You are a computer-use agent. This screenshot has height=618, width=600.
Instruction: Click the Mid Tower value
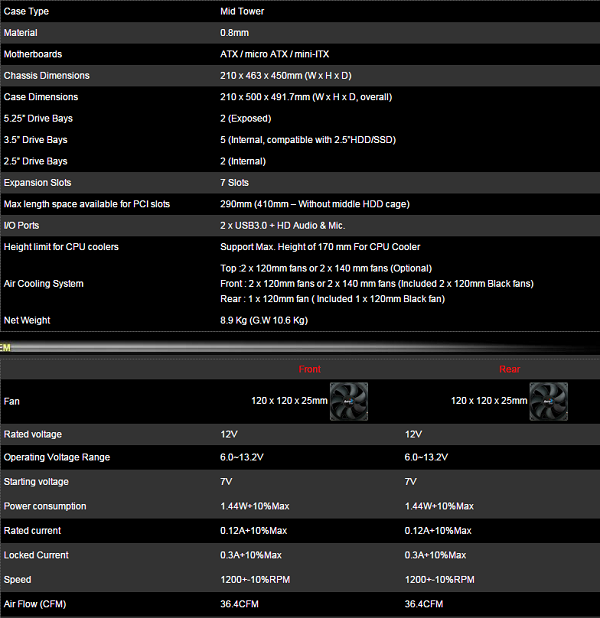[242, 11]
